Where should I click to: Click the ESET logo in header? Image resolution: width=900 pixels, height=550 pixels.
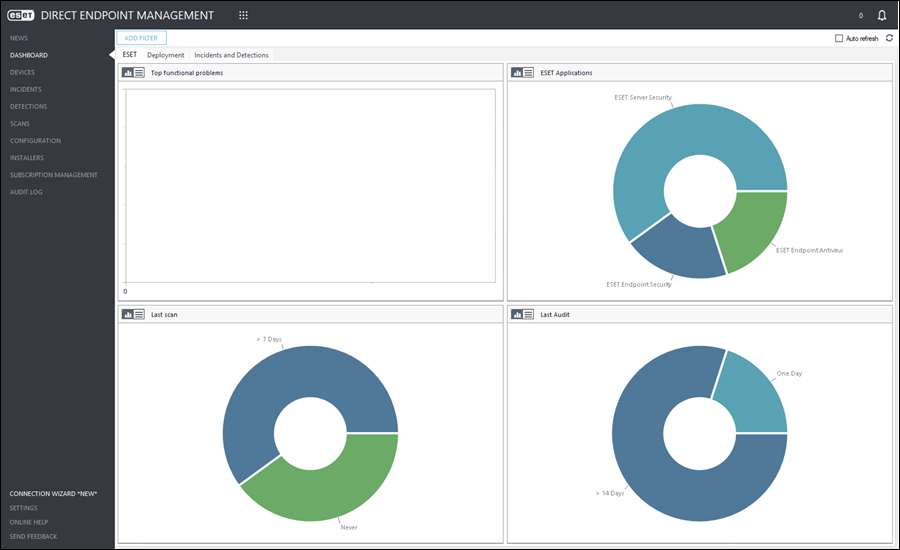point(21,16)
